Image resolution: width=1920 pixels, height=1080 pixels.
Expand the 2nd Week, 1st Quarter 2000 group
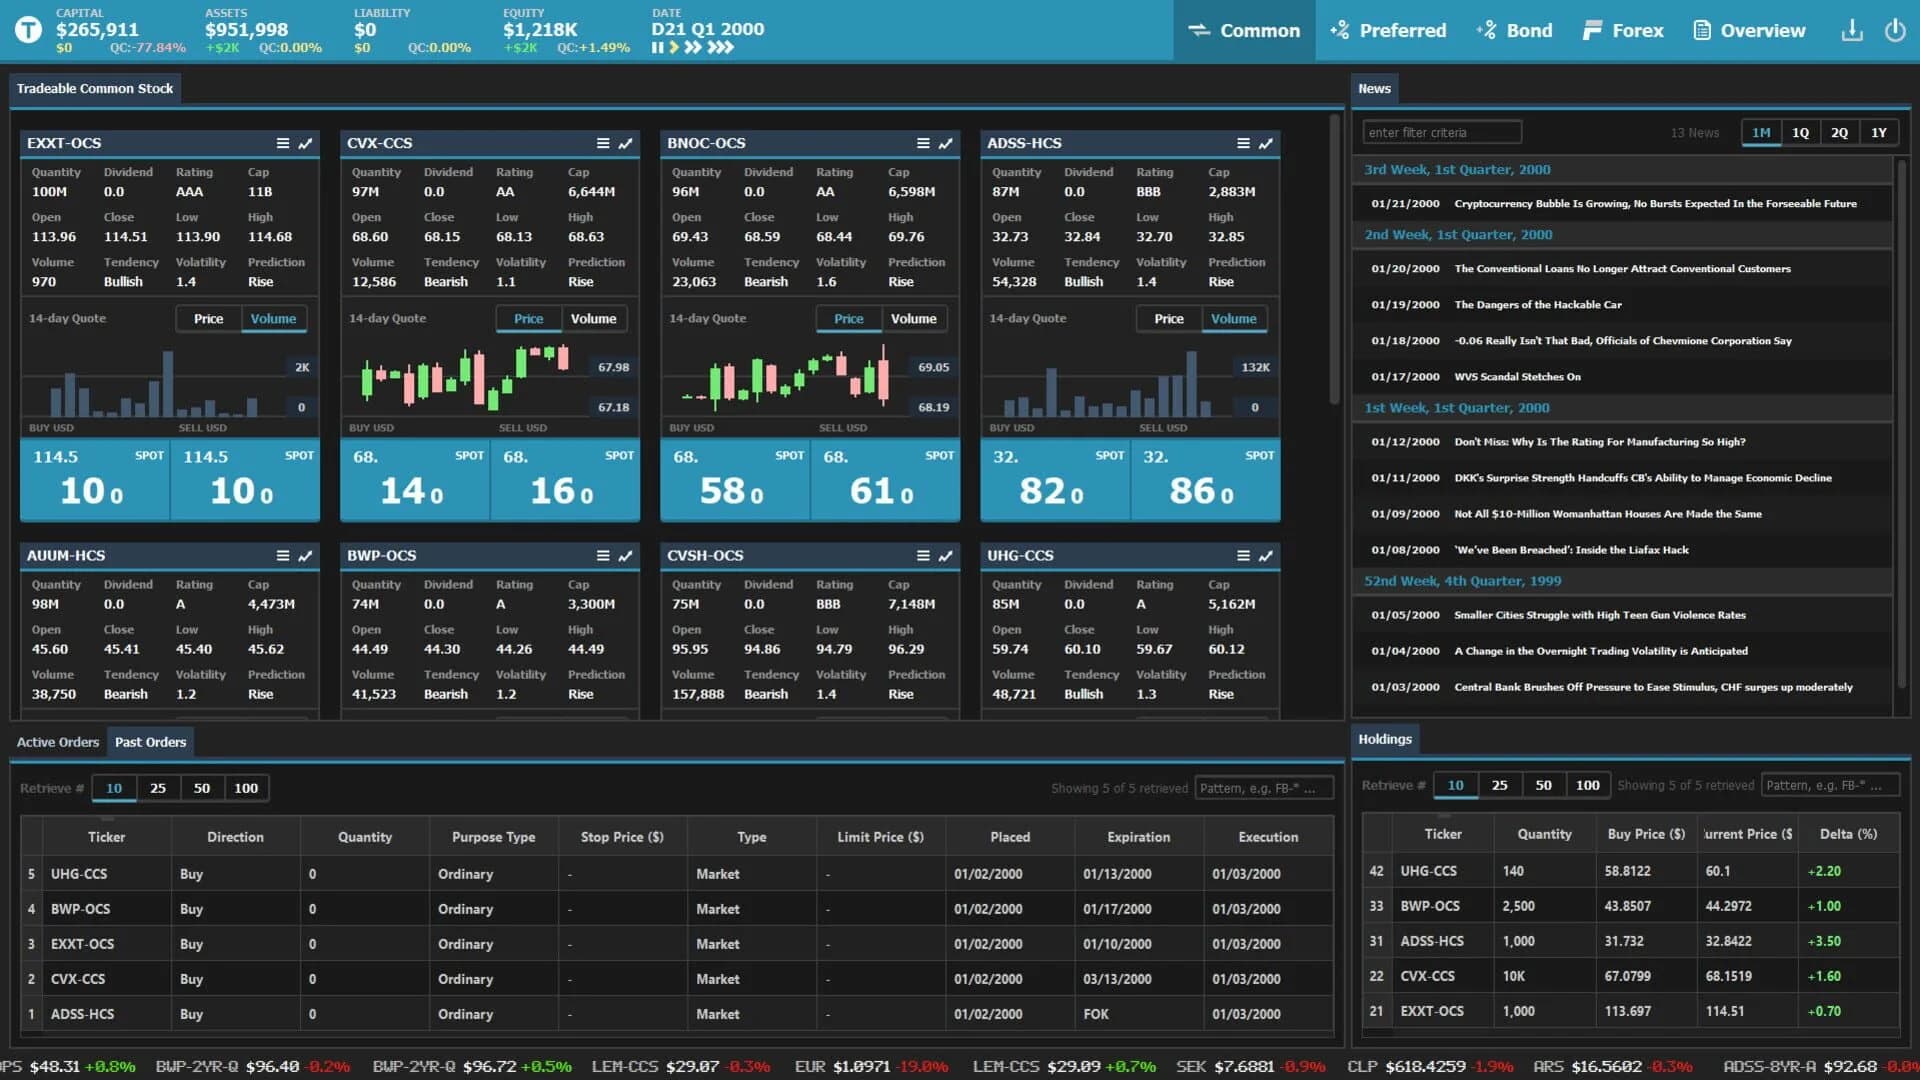tap(1459, 234)
